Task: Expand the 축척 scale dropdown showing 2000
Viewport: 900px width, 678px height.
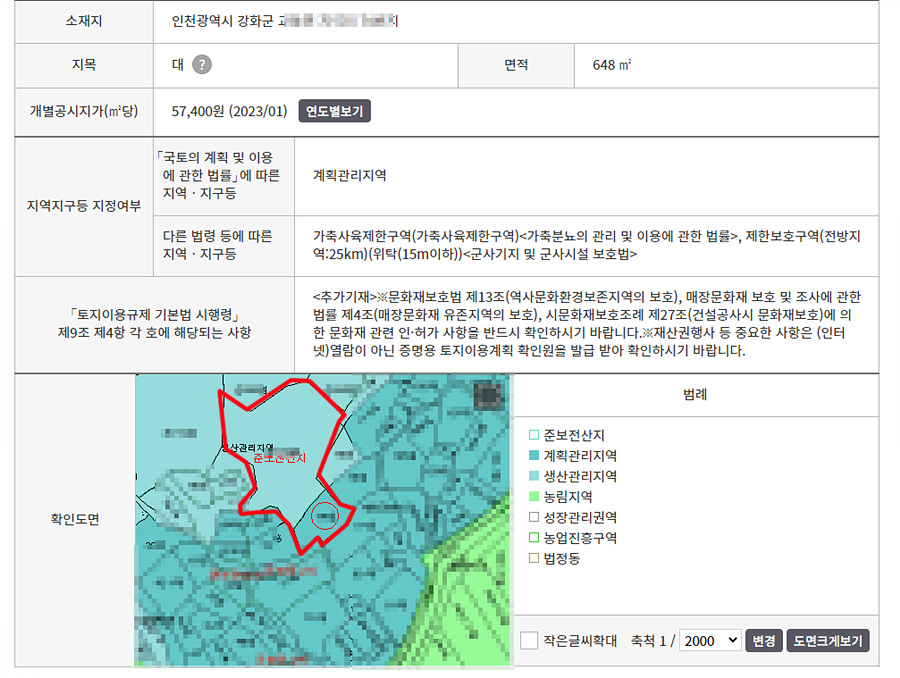Action: coord(709,640)
